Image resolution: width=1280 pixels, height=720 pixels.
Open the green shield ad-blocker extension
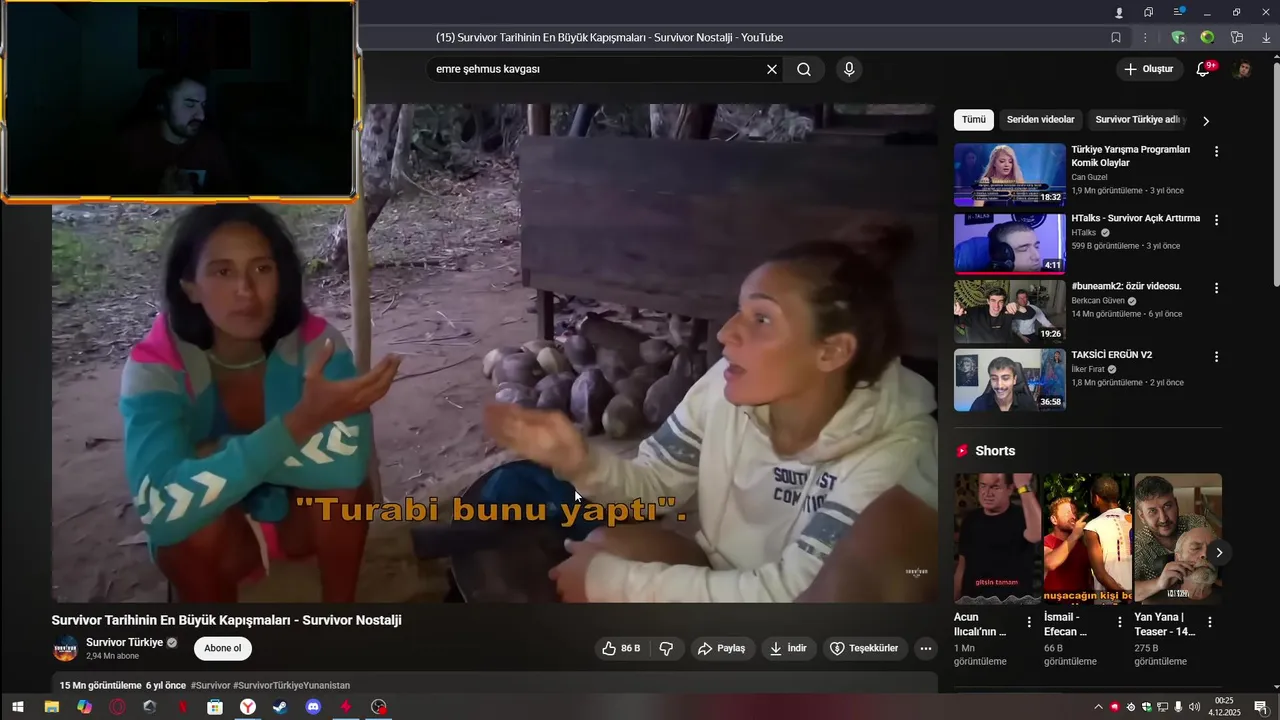1178,38
